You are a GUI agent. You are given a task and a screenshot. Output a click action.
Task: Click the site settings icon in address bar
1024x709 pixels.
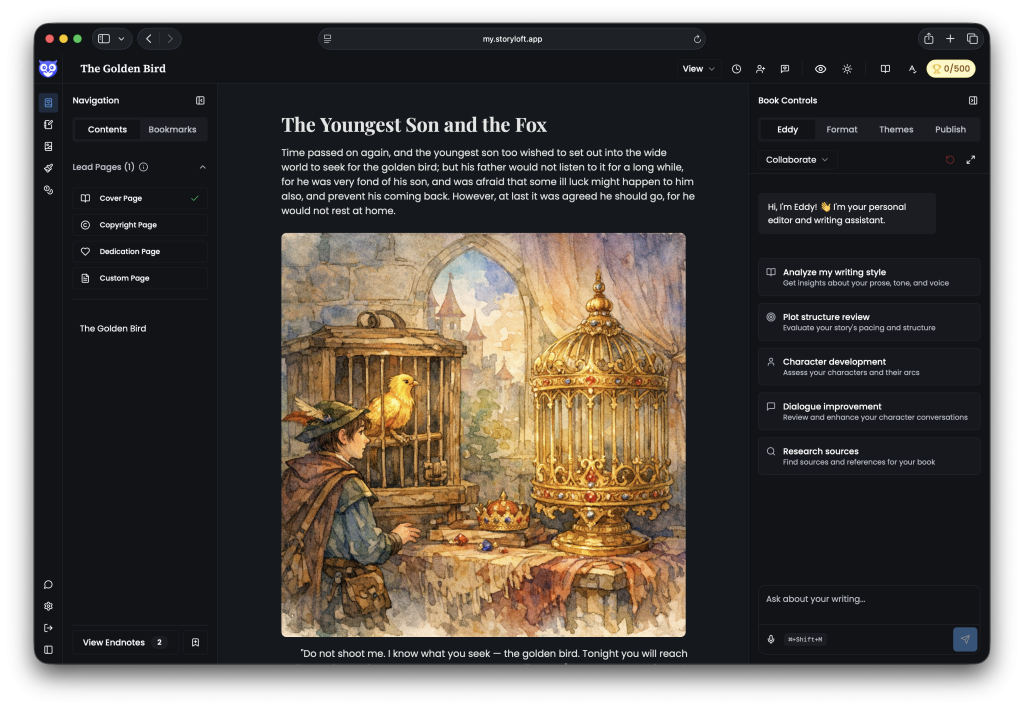tap(328, 39)
